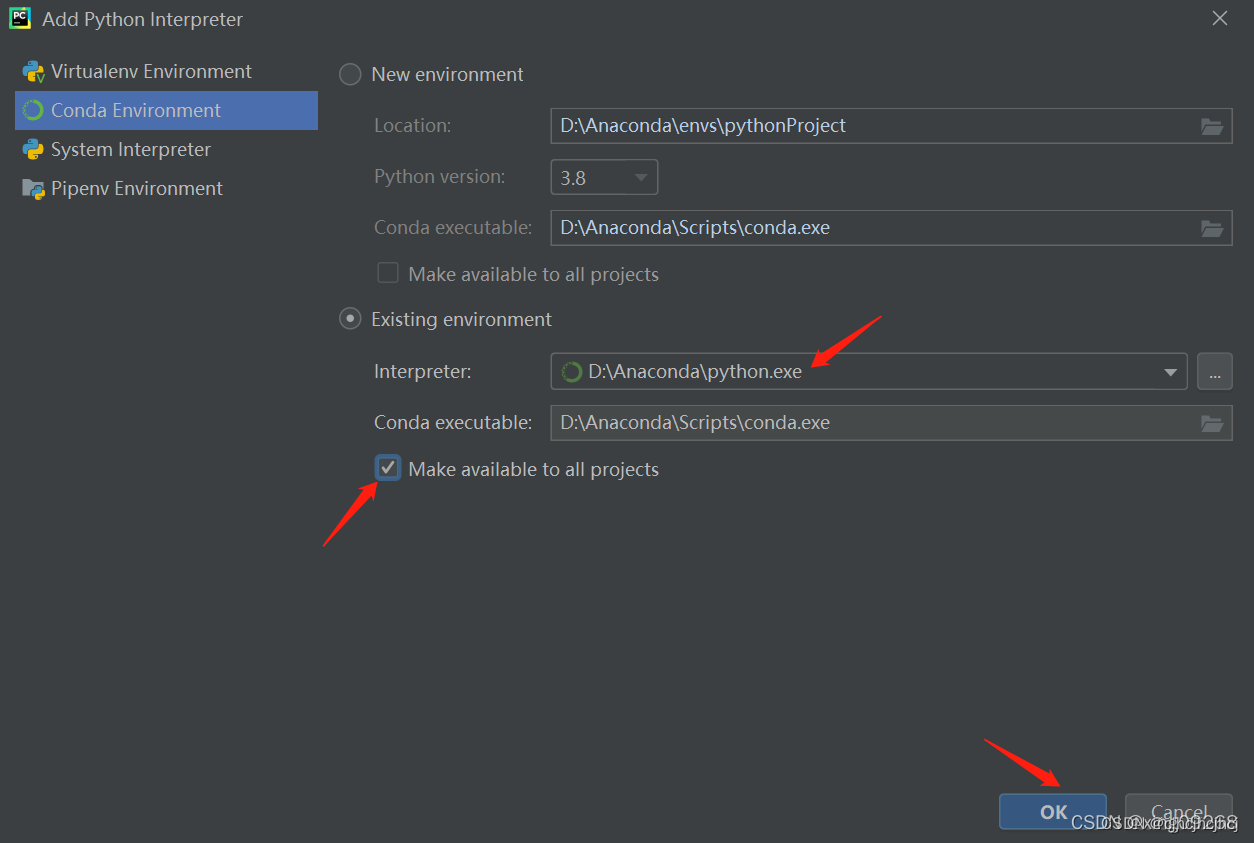Viewport: 1254px width, 843px height.
Task: Click the Add Python Interpreter title text
Action: click(143, 20)
